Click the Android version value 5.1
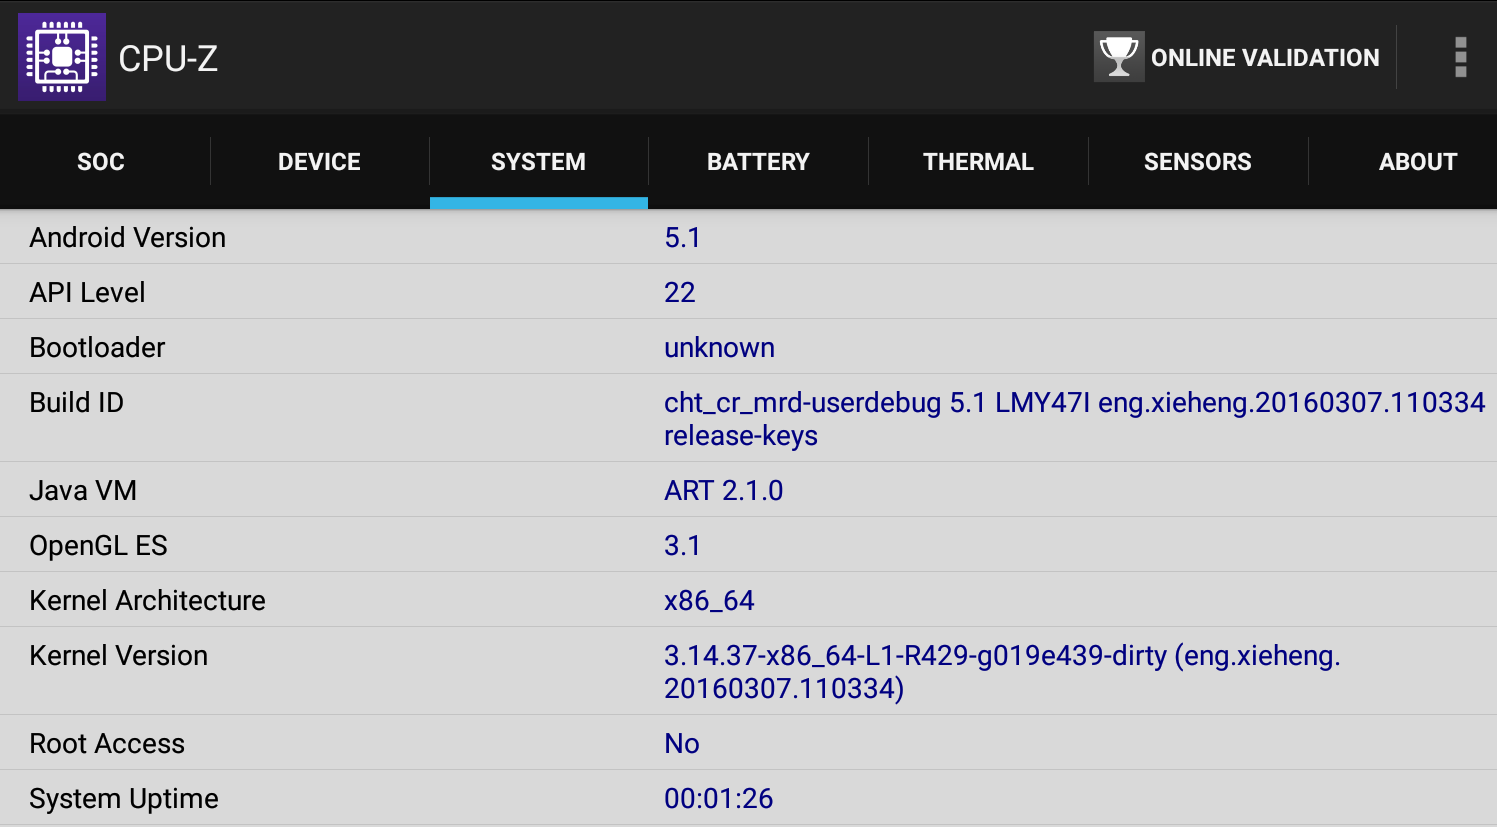1497x827 pixels. click(682, 238)
